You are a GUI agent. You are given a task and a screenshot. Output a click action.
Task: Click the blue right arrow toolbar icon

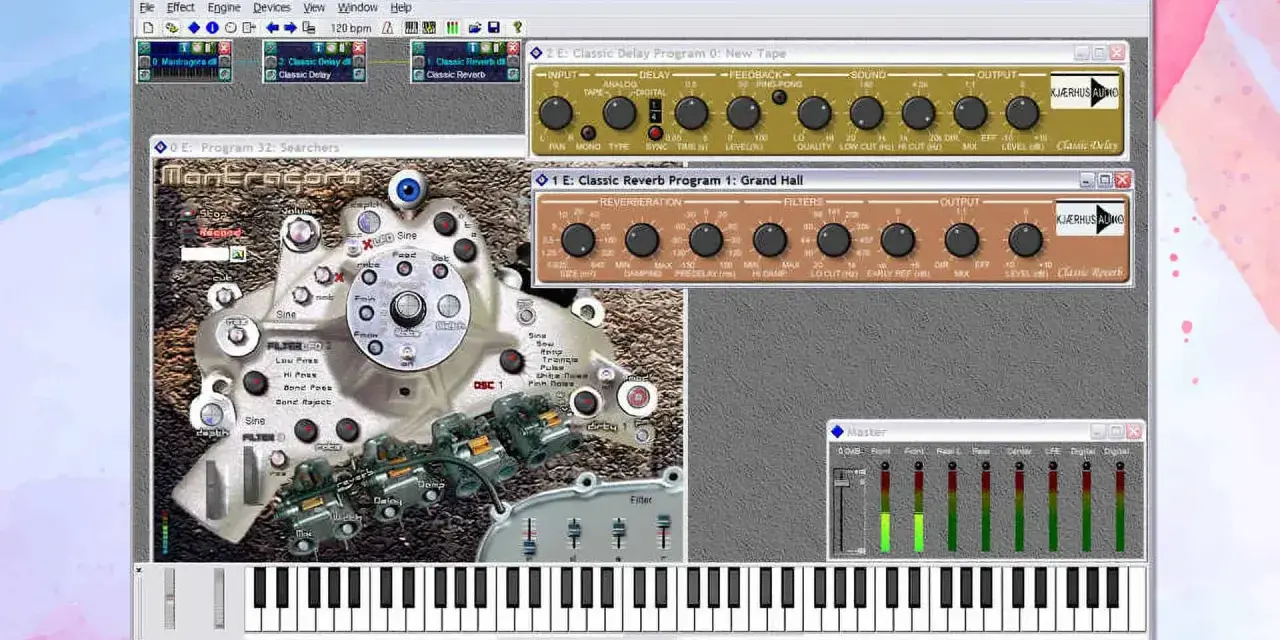click(290, 28)
